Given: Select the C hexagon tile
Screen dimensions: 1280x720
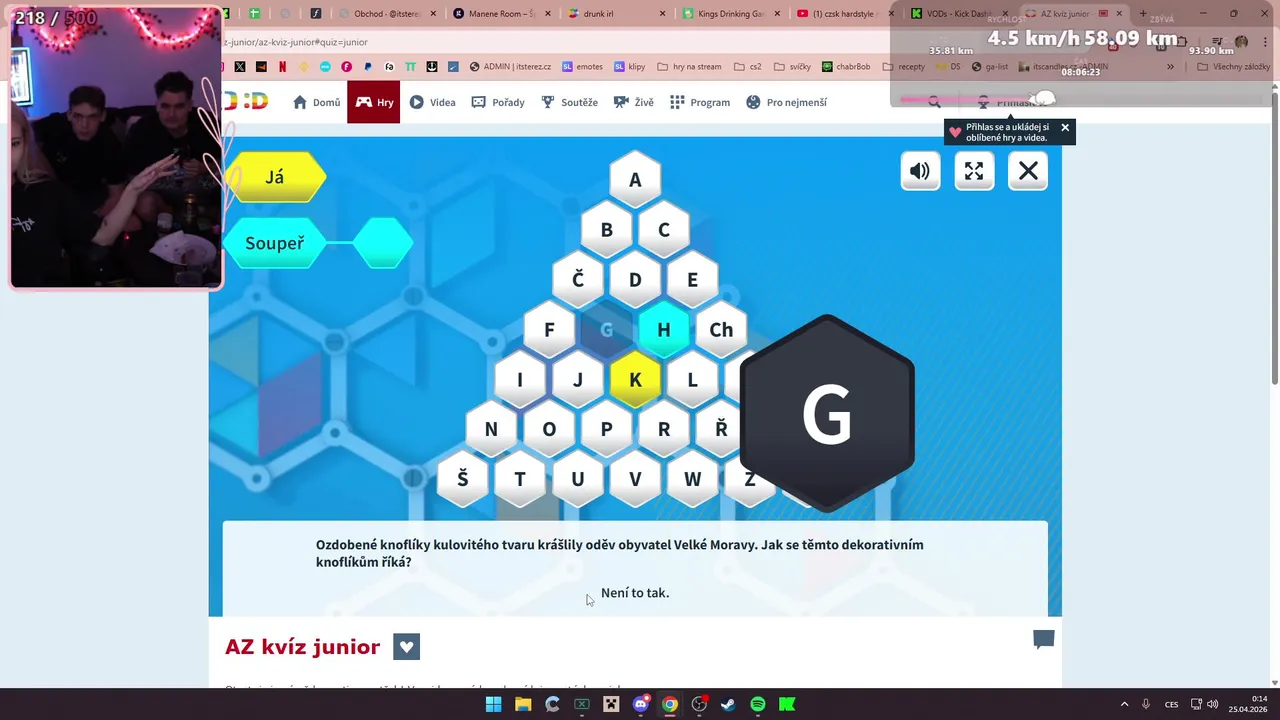Looking at the screenshot, I should [x=663, y=230].
